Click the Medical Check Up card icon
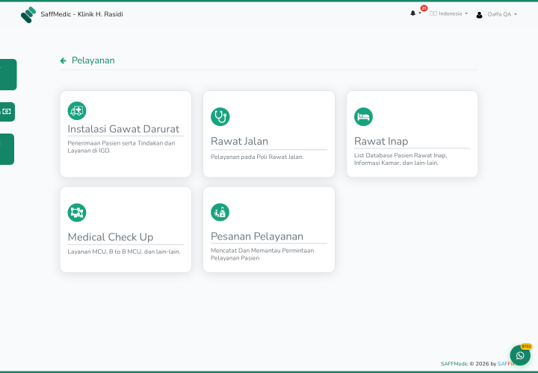This screenshot has width=538, height=373. (x=77, y=213)
